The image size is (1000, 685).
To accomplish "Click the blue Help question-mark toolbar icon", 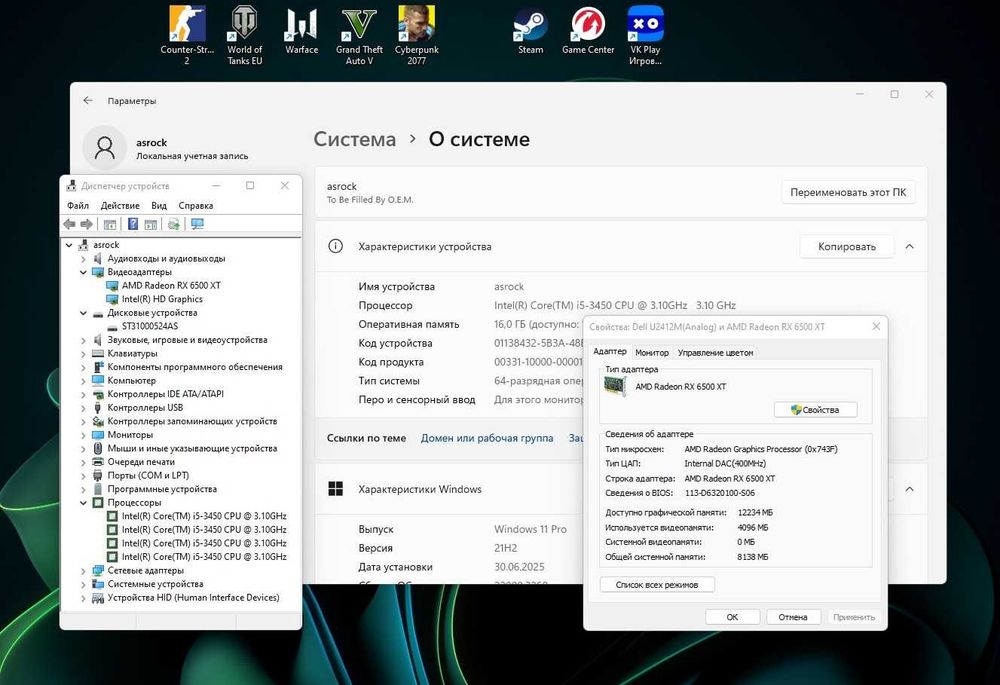I will click(x=133, y=224).
